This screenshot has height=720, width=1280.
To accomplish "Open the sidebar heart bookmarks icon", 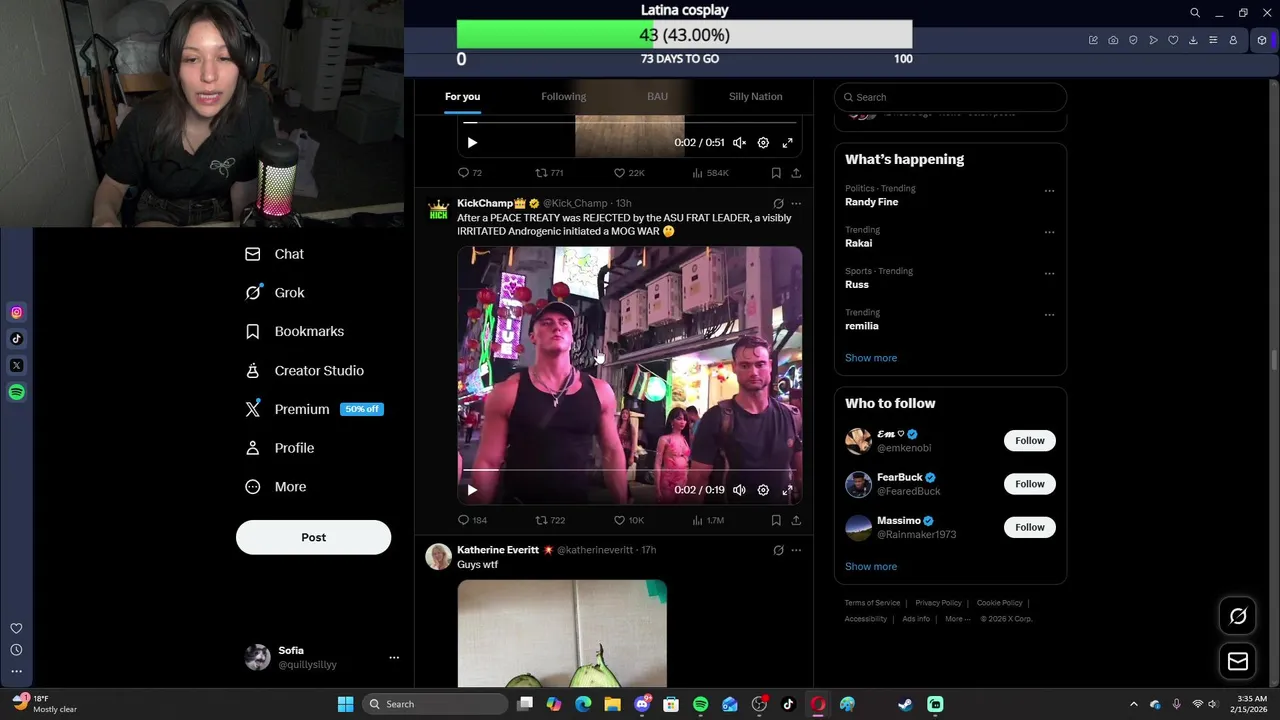I will tap(16, 628).
